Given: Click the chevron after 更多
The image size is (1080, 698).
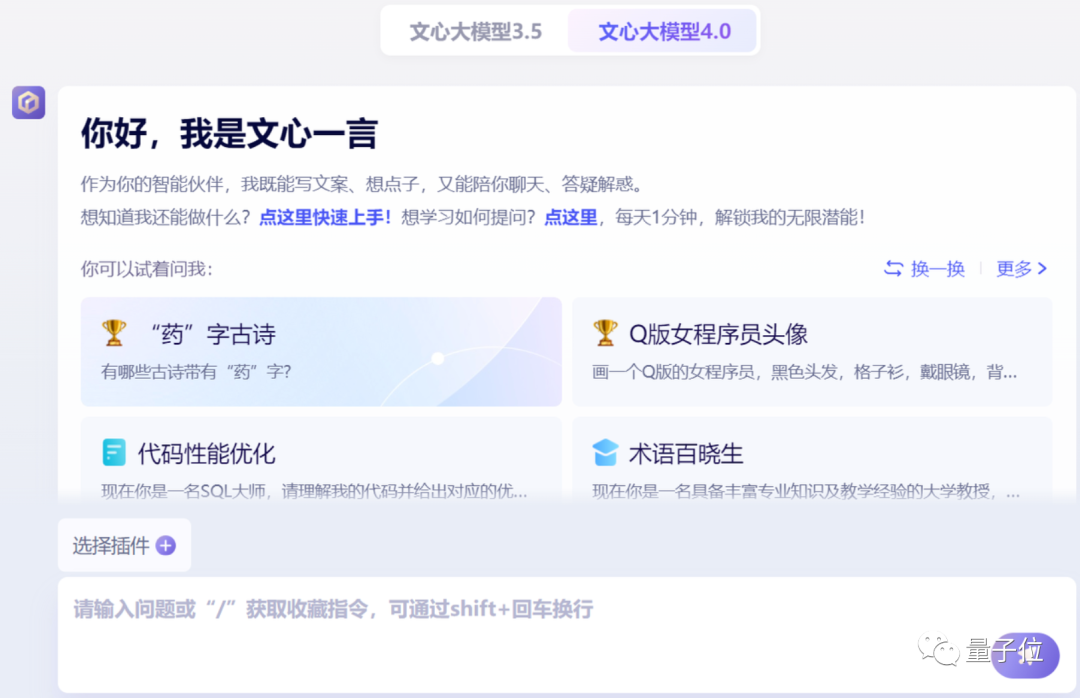Looking at the screenshot, I should click(x=1043, y=268).
